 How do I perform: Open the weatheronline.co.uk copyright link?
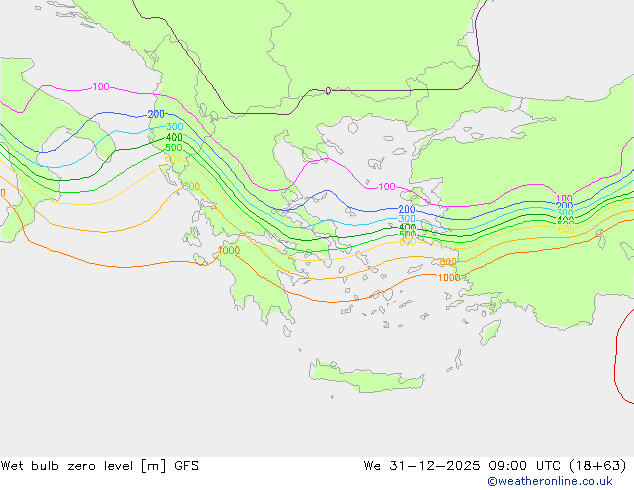tap(550, 481)
